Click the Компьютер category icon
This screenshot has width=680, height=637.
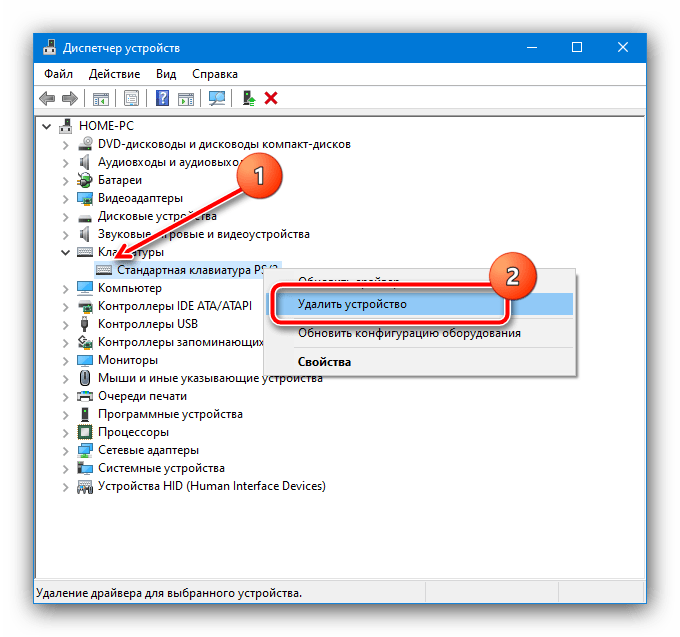pyautogui.click(x=85, y=288)
